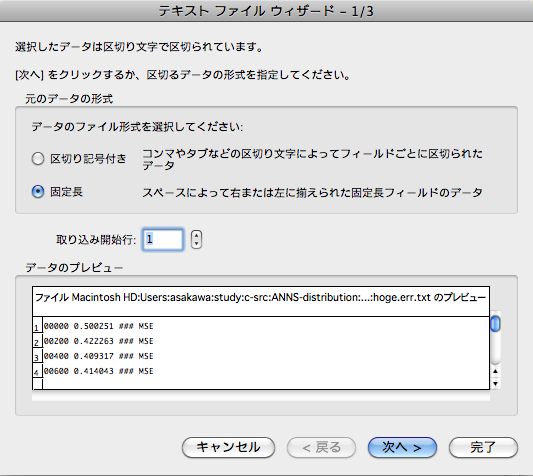
Task: Click the horizontal preview scrollbar
Action: click(261, 396)
